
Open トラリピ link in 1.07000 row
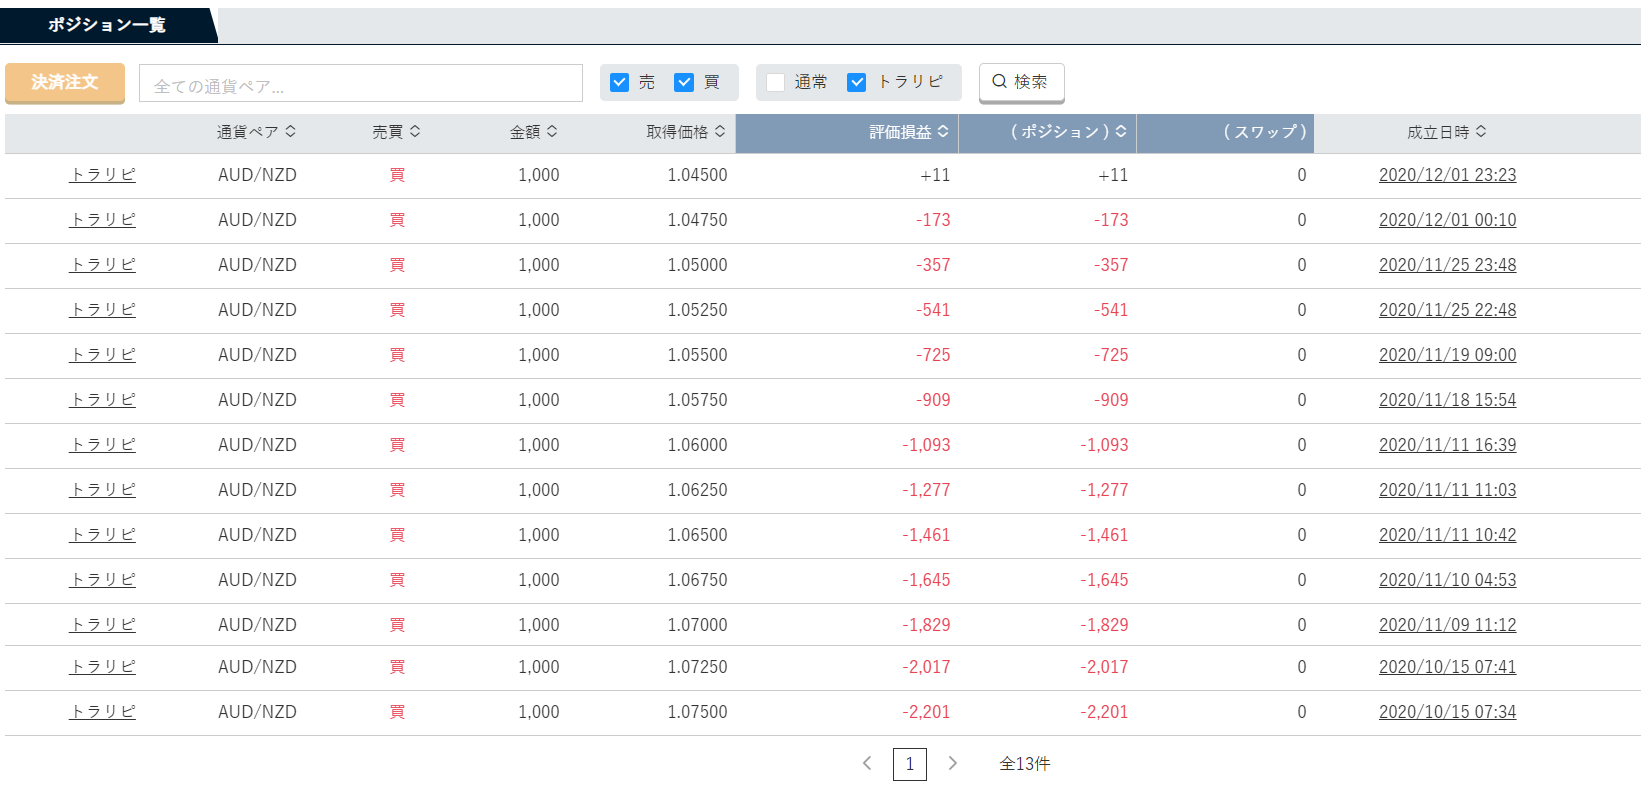(x=103, y=625)
